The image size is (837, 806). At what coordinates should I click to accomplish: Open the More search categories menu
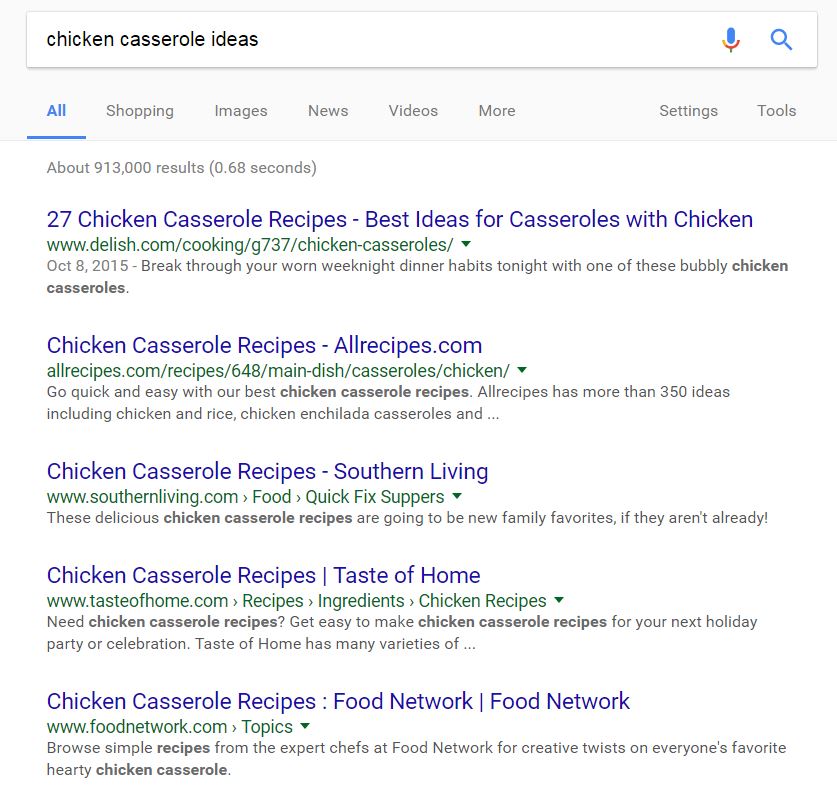497,110
